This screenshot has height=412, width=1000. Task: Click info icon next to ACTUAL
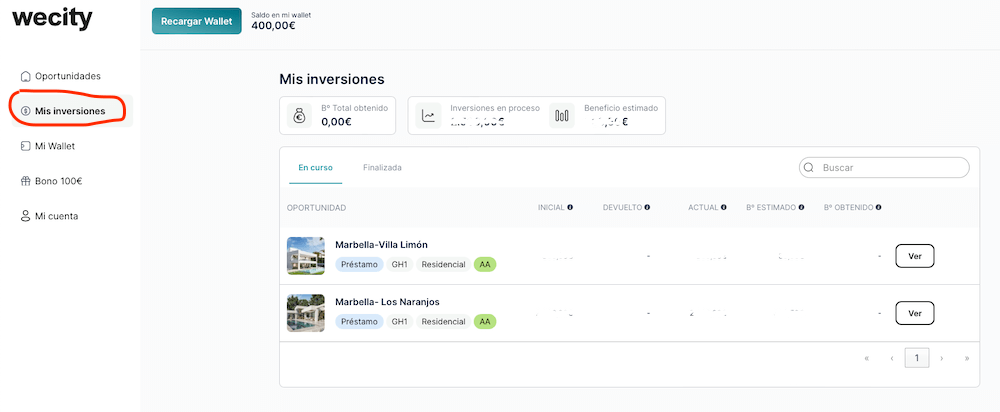click(x=724, y=207)
